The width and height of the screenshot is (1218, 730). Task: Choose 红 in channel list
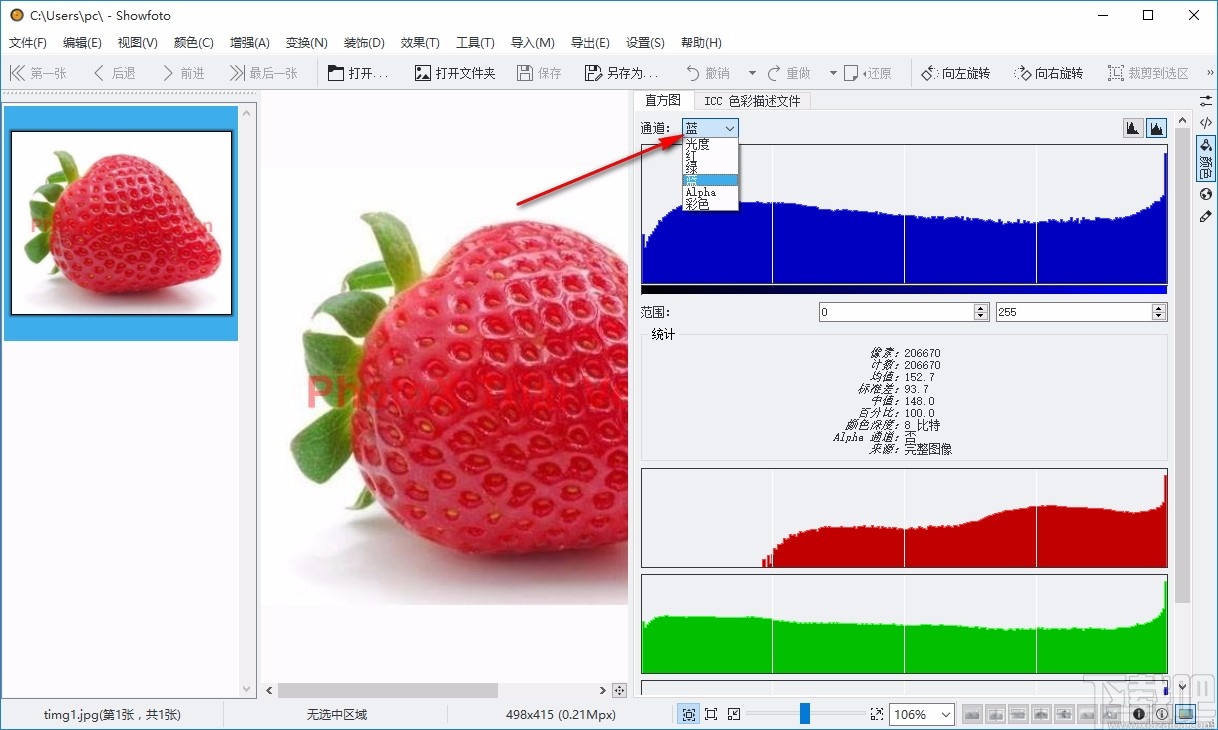click(x=711, y=157)
